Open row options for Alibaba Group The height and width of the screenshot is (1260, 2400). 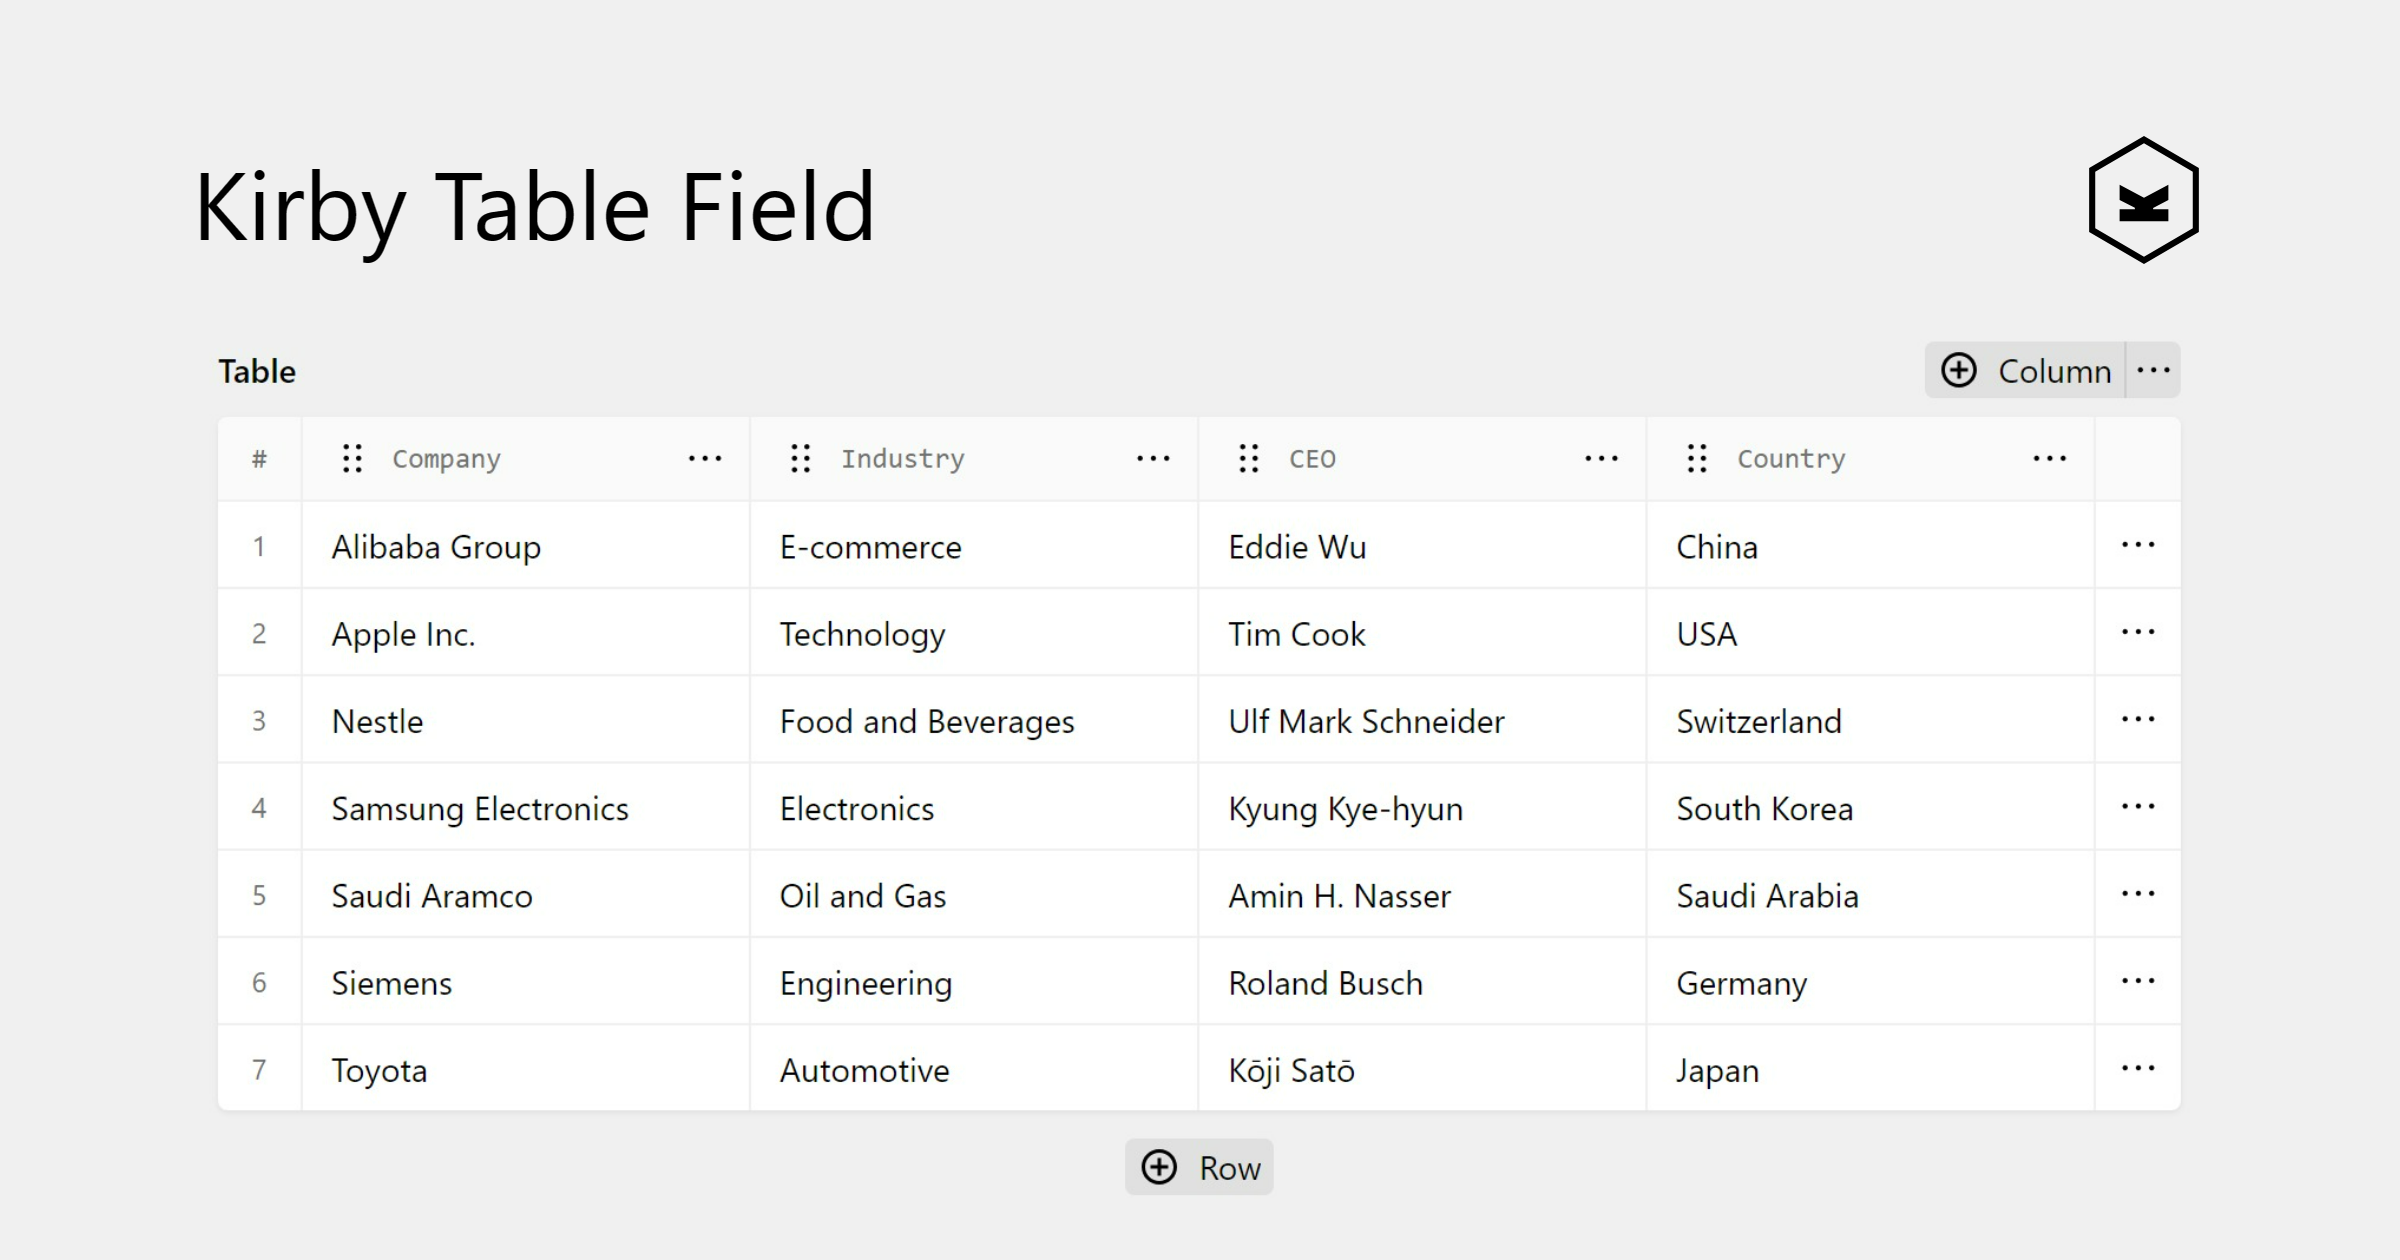[x=2138, y=545]
